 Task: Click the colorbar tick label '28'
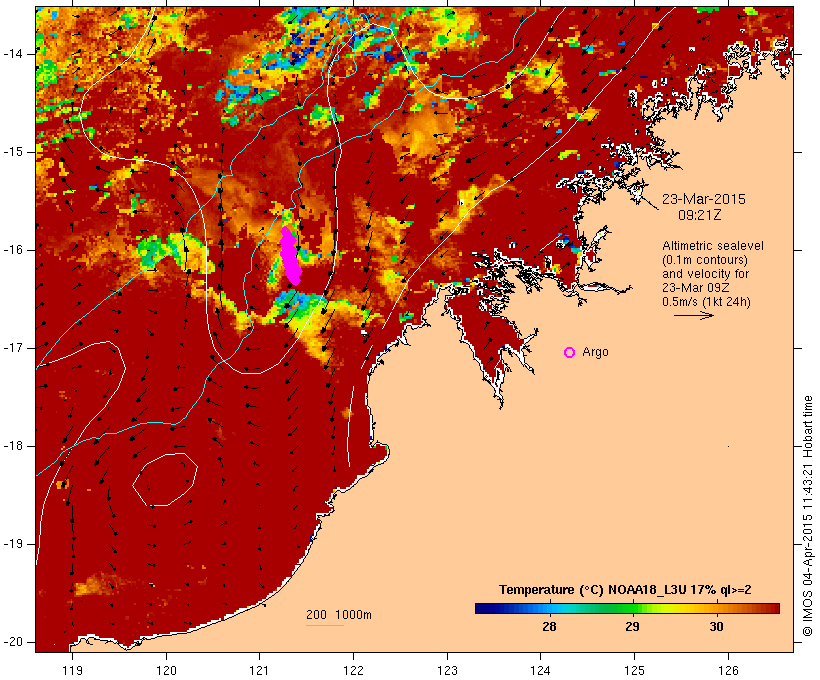click(549, 627)
